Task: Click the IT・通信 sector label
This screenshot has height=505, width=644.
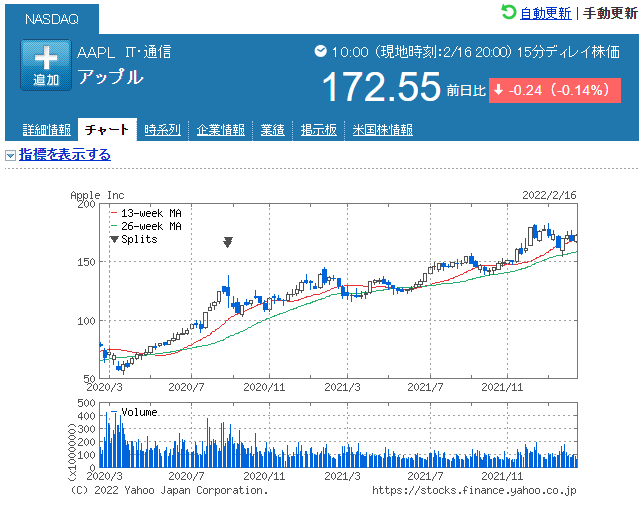Action: point(148,52)
